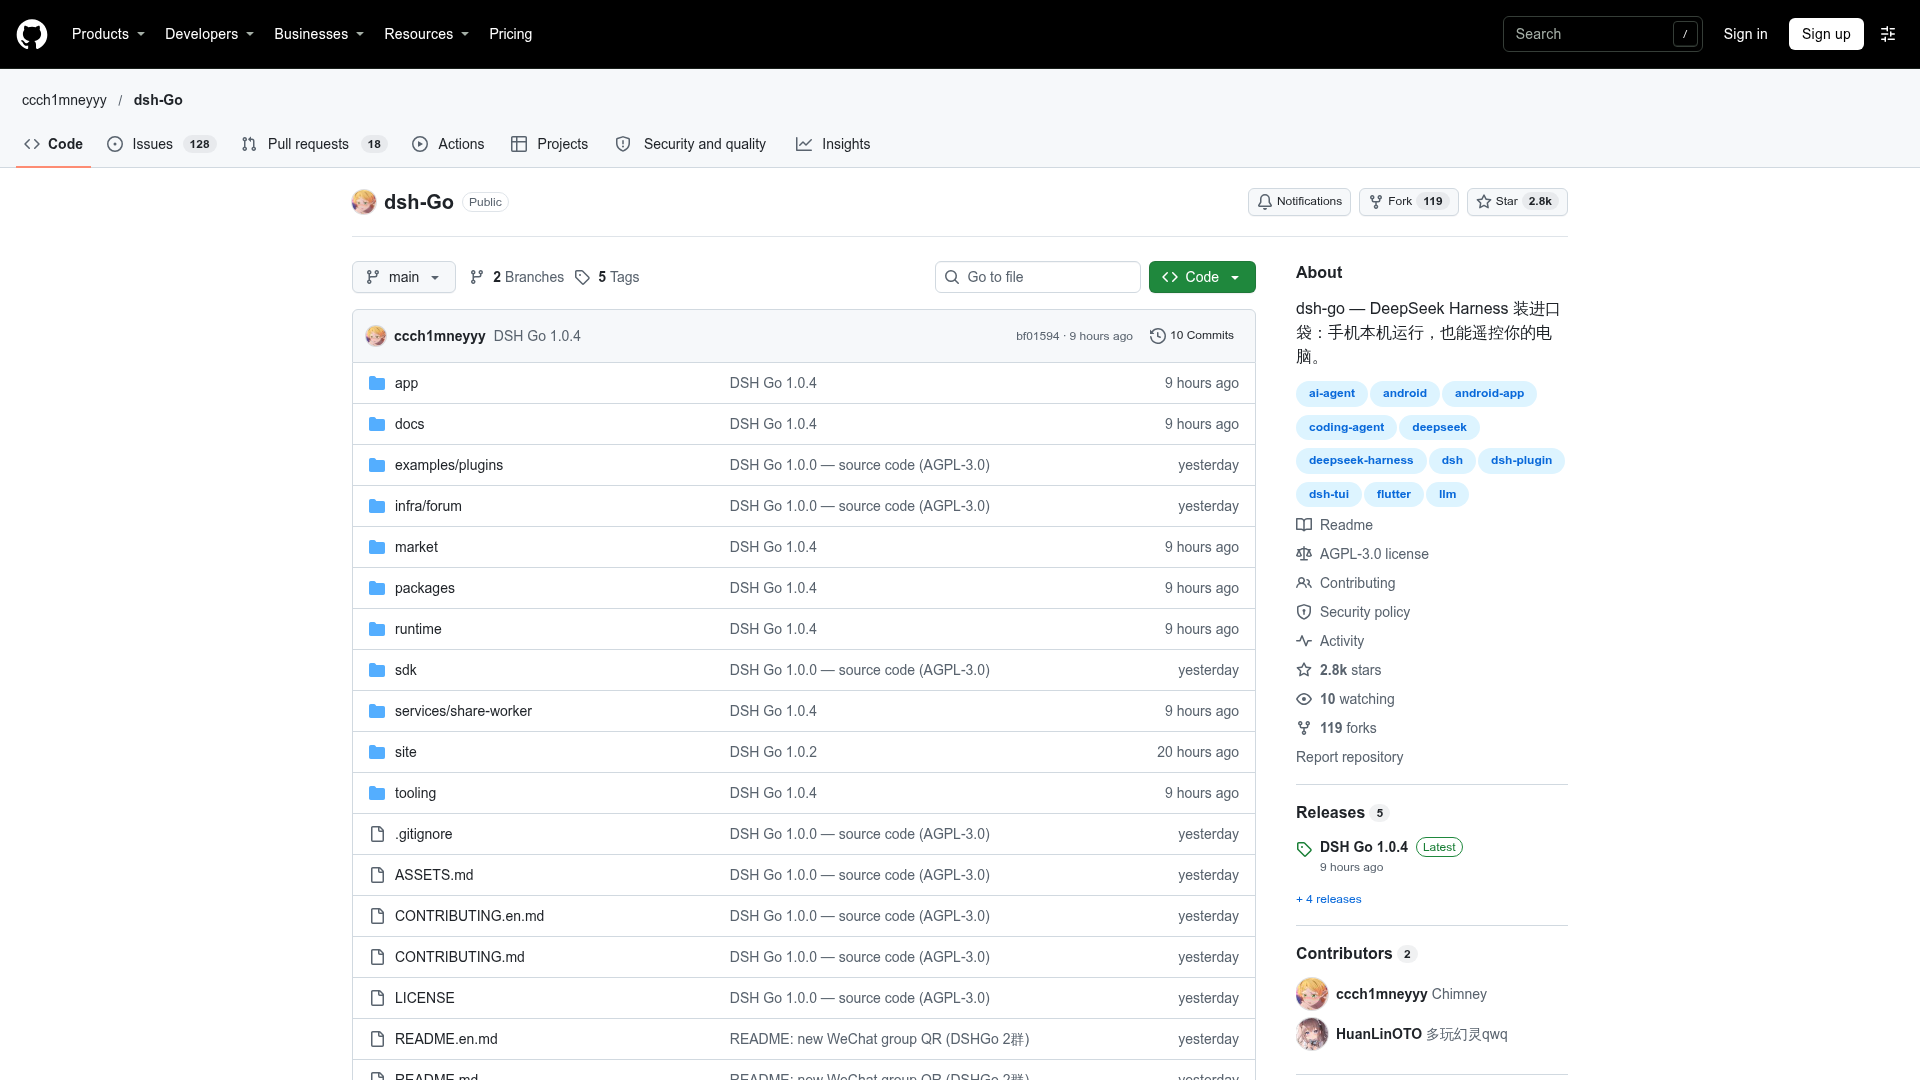Open the watchers eye icon link
Screen dimensions: 1920x1080
[x=1304, y=699]
